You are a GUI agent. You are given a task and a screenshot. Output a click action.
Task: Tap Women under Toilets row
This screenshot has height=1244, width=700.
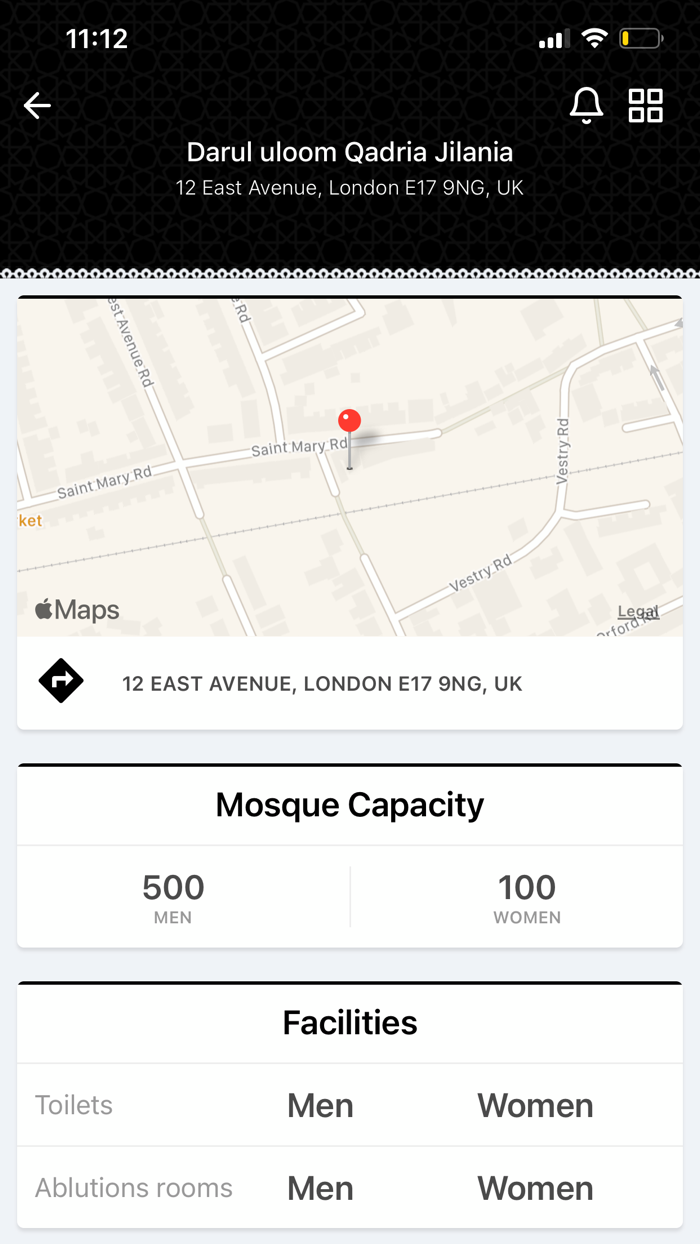tap(535, 1105)
